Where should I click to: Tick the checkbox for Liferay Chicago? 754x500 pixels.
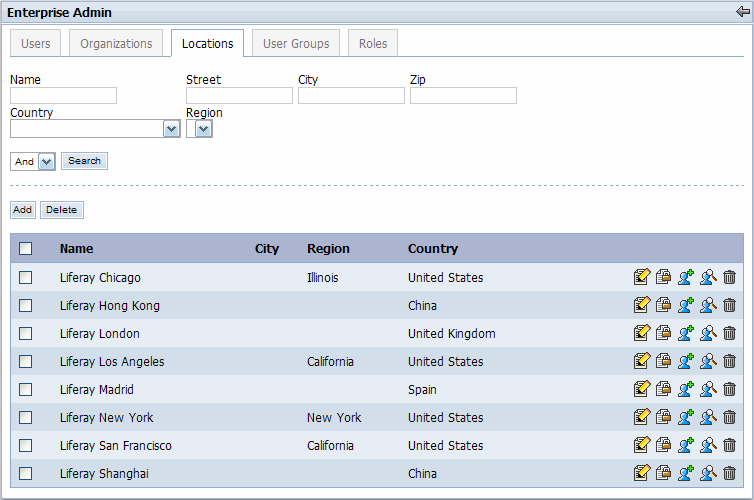pyautogui.click(x=26, y=277)
